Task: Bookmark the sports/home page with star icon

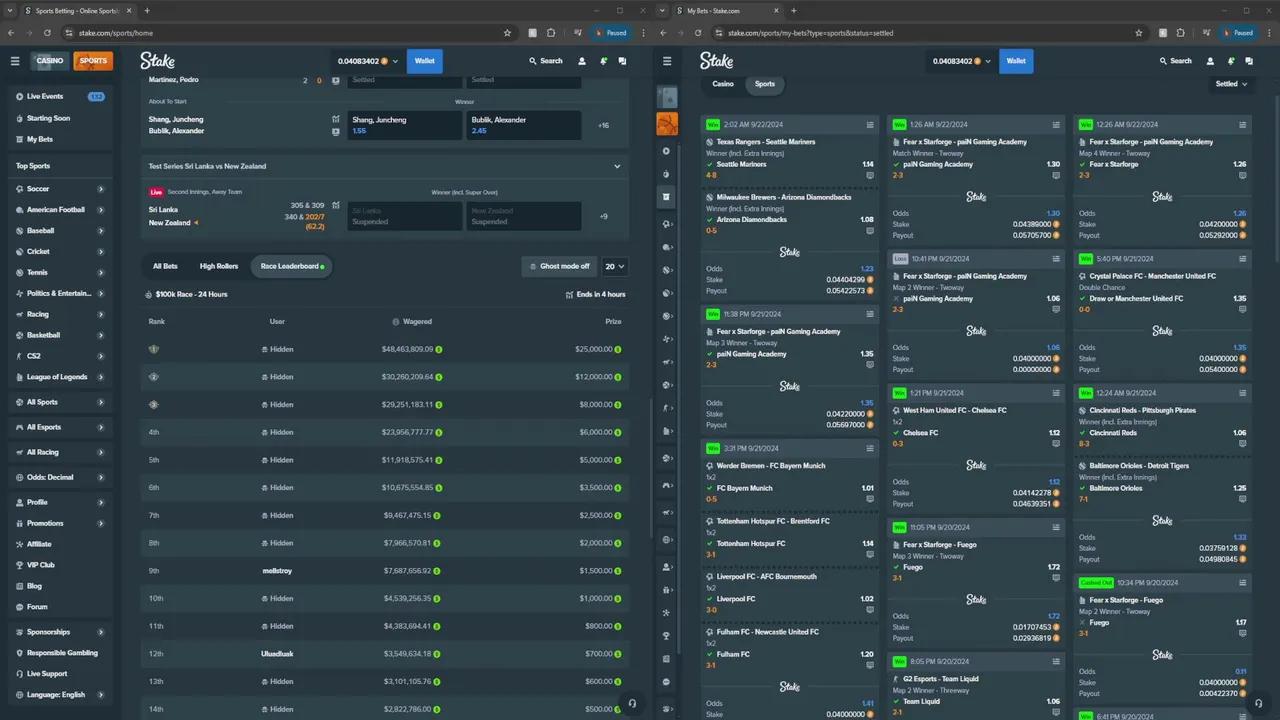Action: click(x=507, y=33)
